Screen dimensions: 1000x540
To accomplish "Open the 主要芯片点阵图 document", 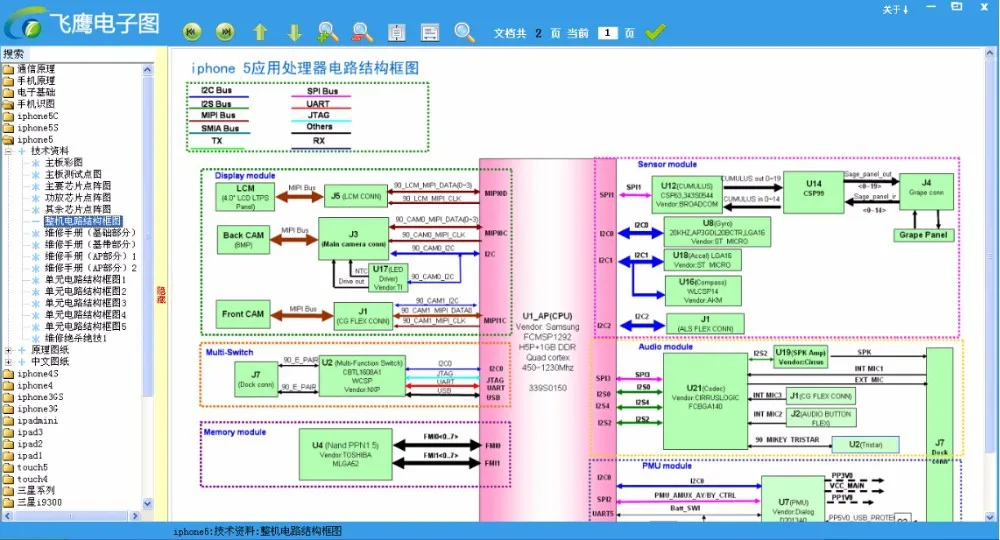I will pos(78,186).
